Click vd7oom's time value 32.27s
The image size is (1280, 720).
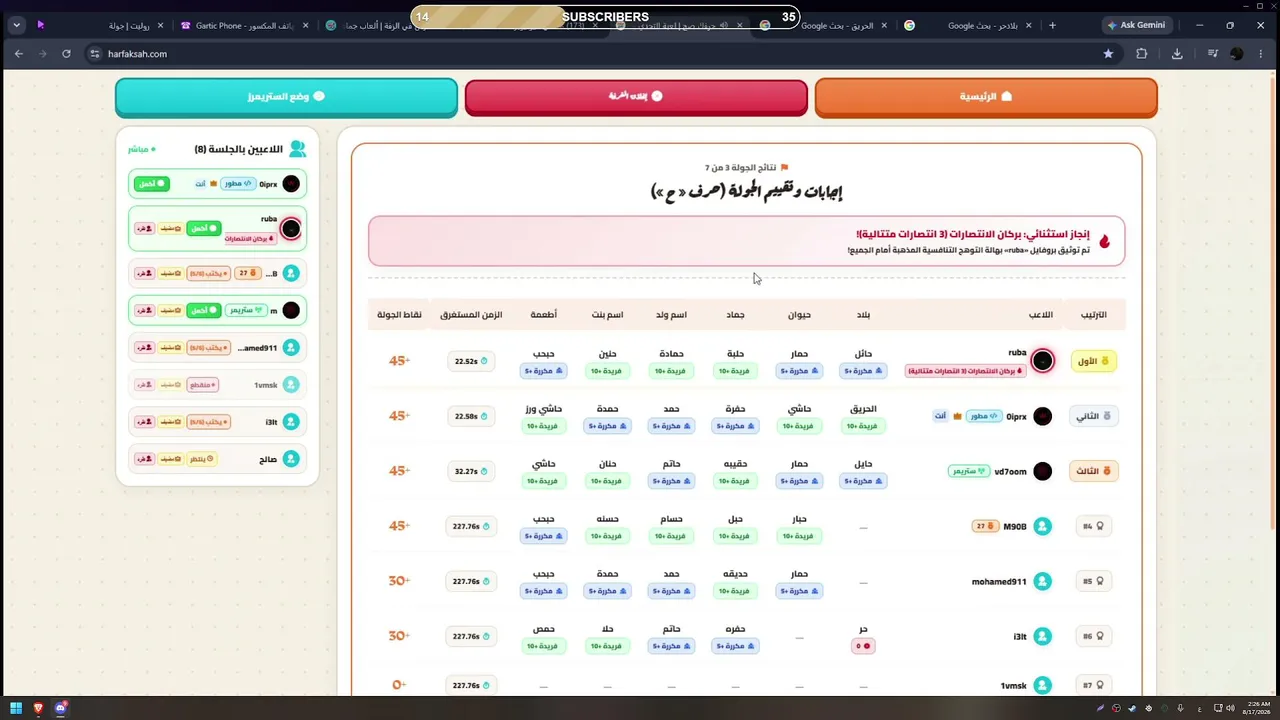point(470,471)
